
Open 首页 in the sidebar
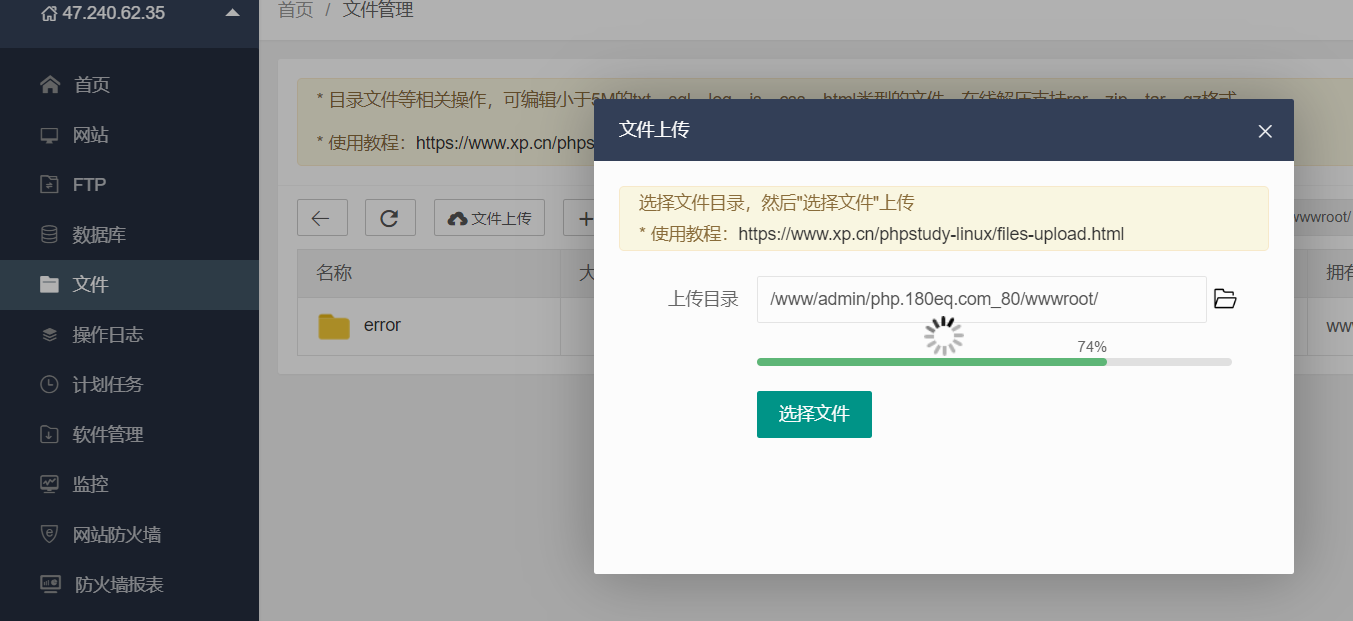pyautogui.click(x=91, y=85)
